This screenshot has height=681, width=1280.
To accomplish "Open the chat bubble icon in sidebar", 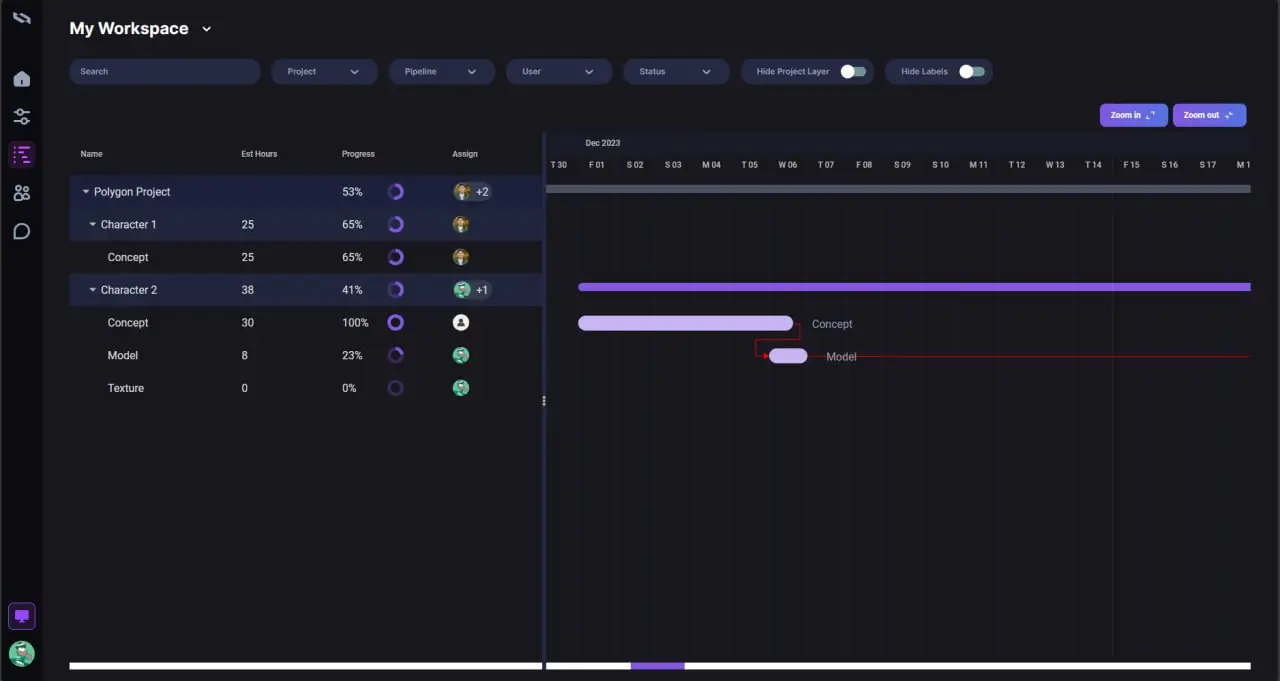I will 21,232.
